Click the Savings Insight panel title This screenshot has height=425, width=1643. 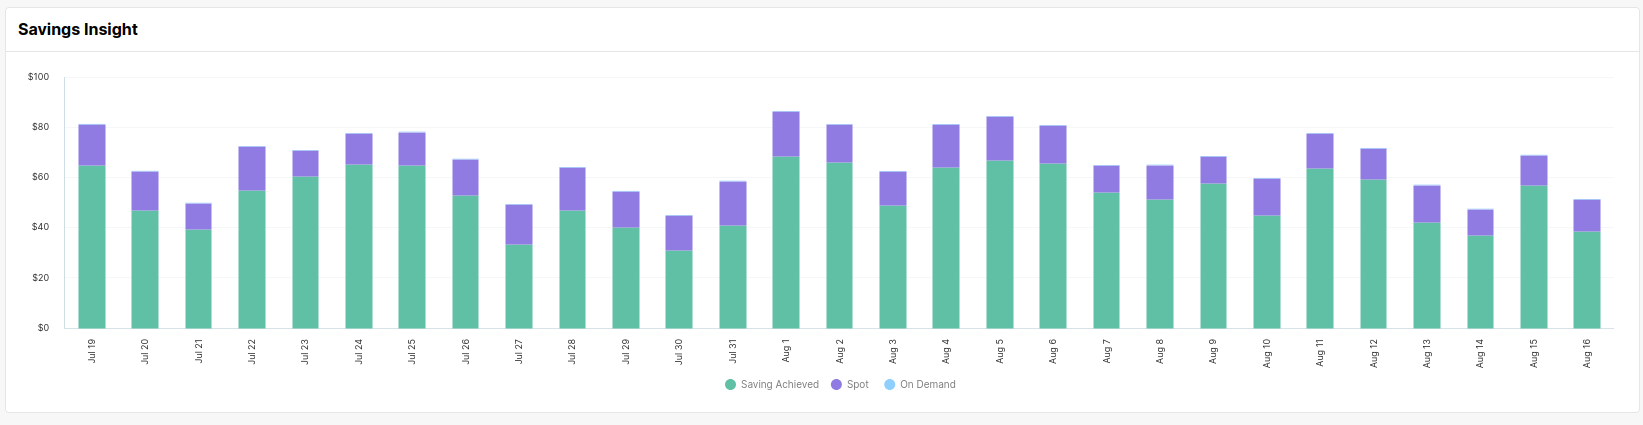pyautogui.click(x=78, y=30)
